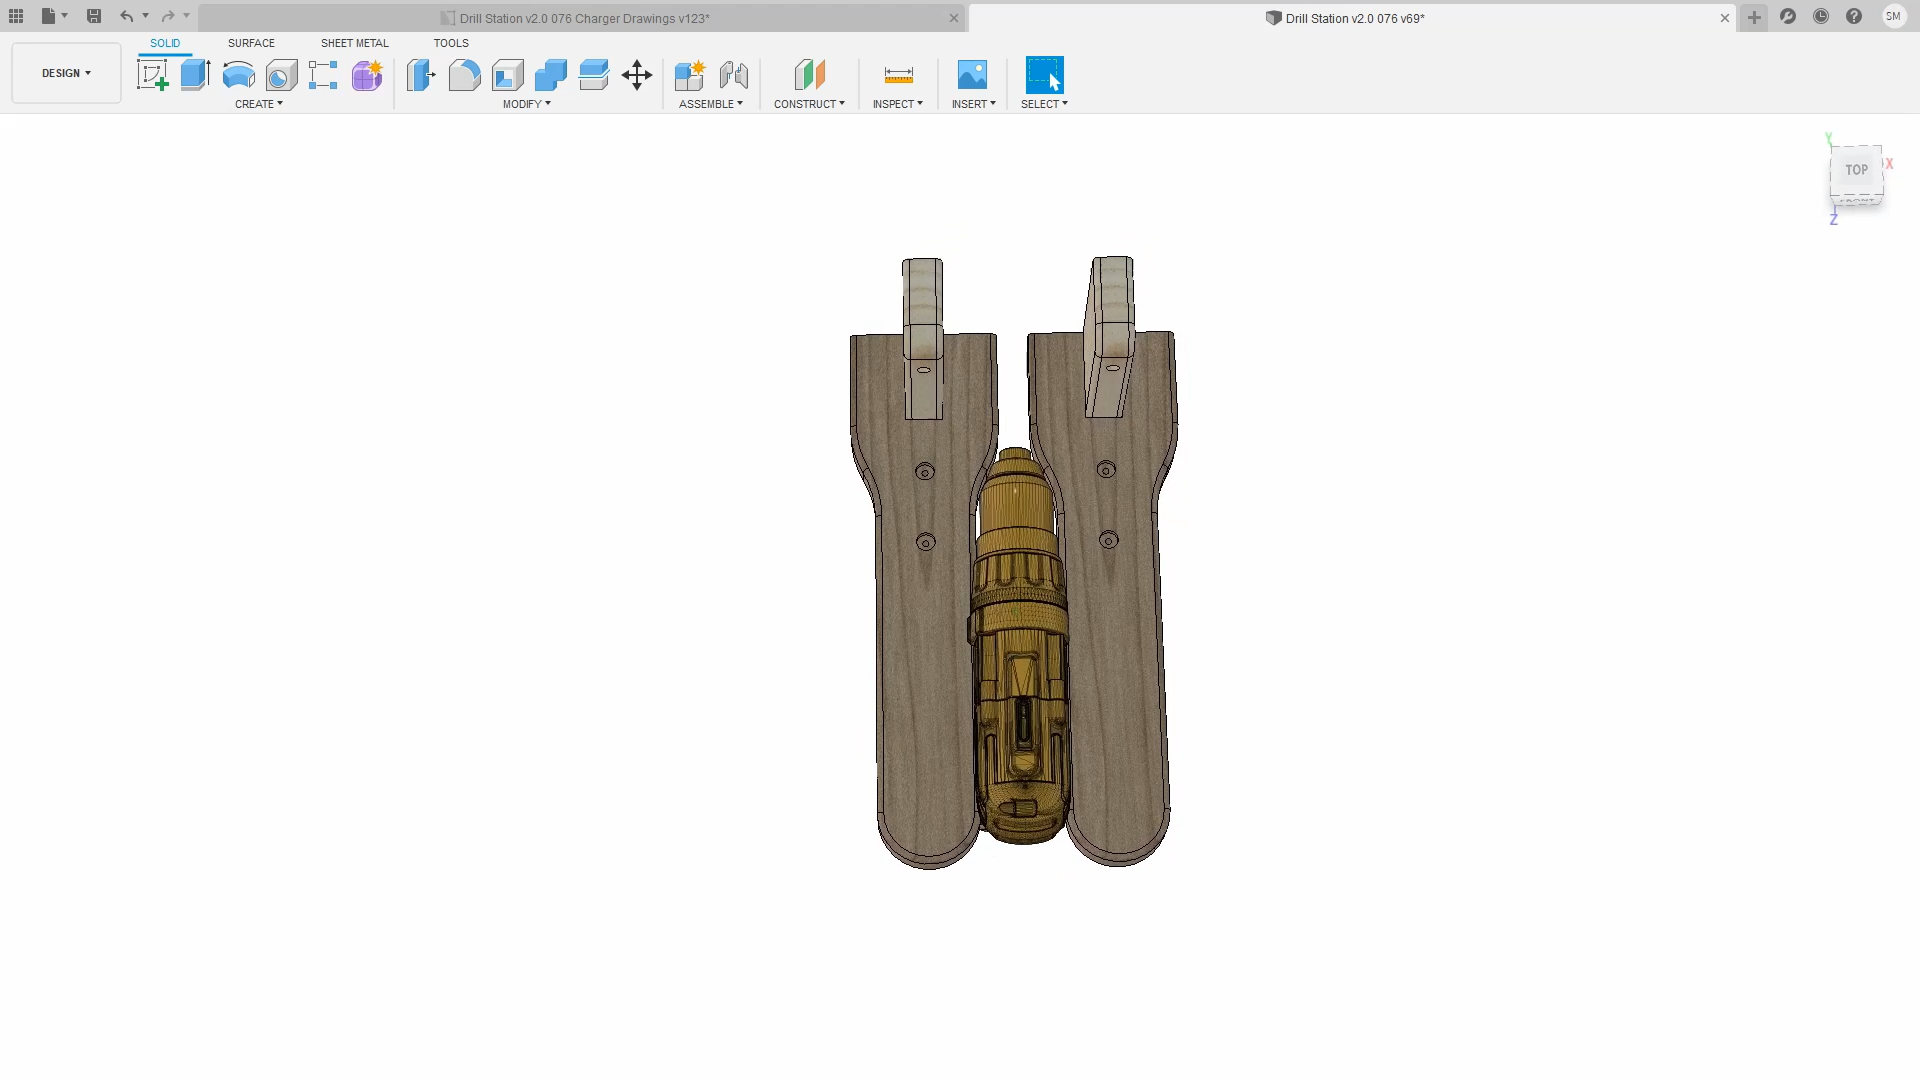Select the Shell tool
This screenshot has width=1920, height=1080.
point(507,75)
